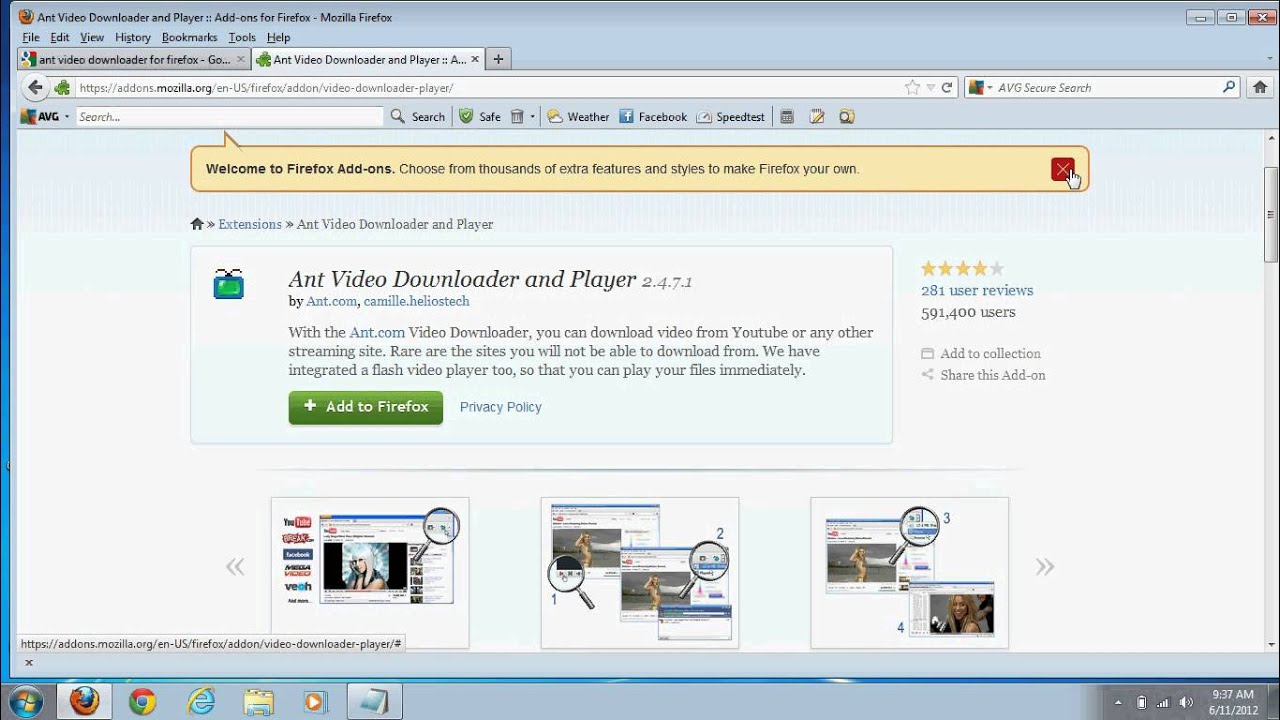The height and width of the screenshot is (720, 1280).
Task: Open the View menu
Action: click(92, 37)
